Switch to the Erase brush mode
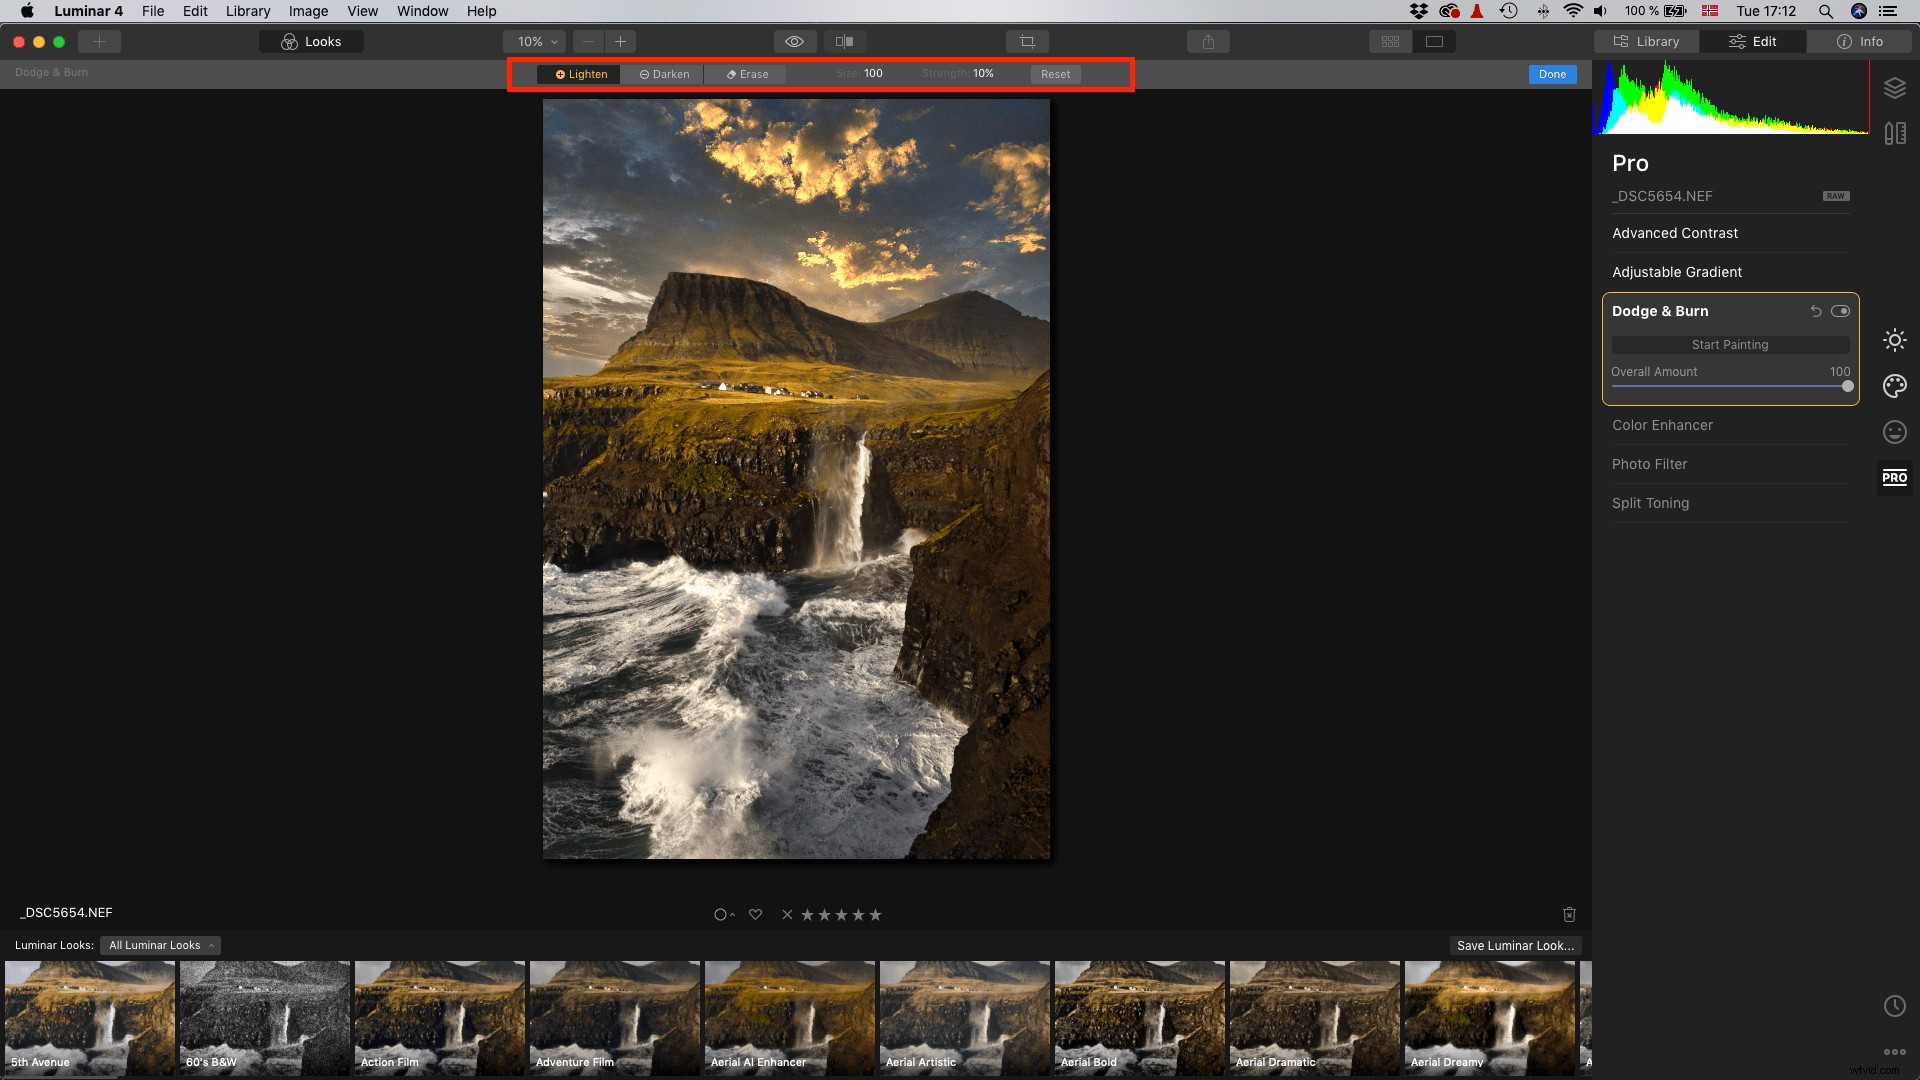Image resolution: width=1920 pixels, height=1080 pixels. pyautogui.click(x=745, y=73)
